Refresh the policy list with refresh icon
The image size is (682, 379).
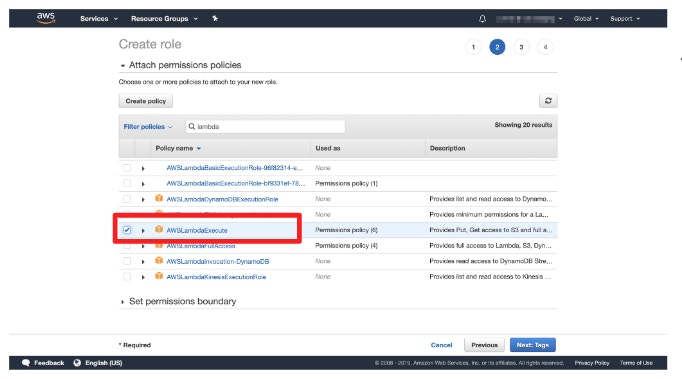click(x=548, y=101)
